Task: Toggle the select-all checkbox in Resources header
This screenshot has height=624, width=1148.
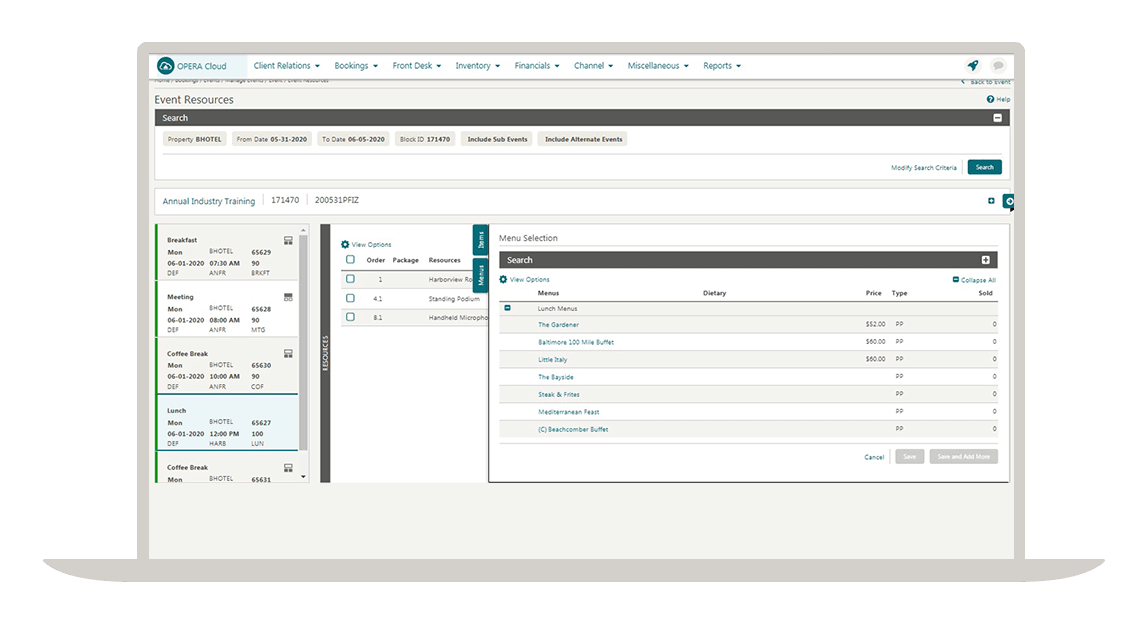Action: click(x=350, y=260)
